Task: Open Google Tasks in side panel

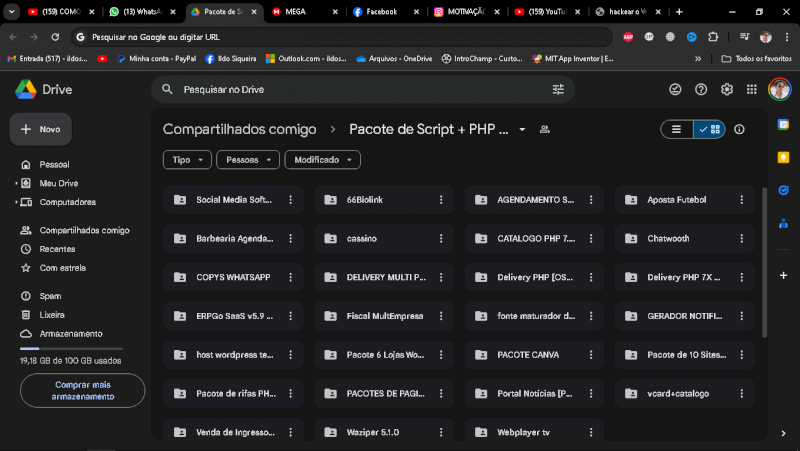Action: point(784,189)
